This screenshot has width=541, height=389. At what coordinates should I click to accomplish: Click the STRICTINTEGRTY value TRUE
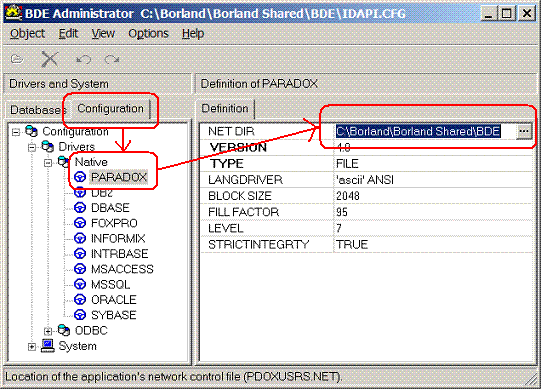click(x=352, y=244)
